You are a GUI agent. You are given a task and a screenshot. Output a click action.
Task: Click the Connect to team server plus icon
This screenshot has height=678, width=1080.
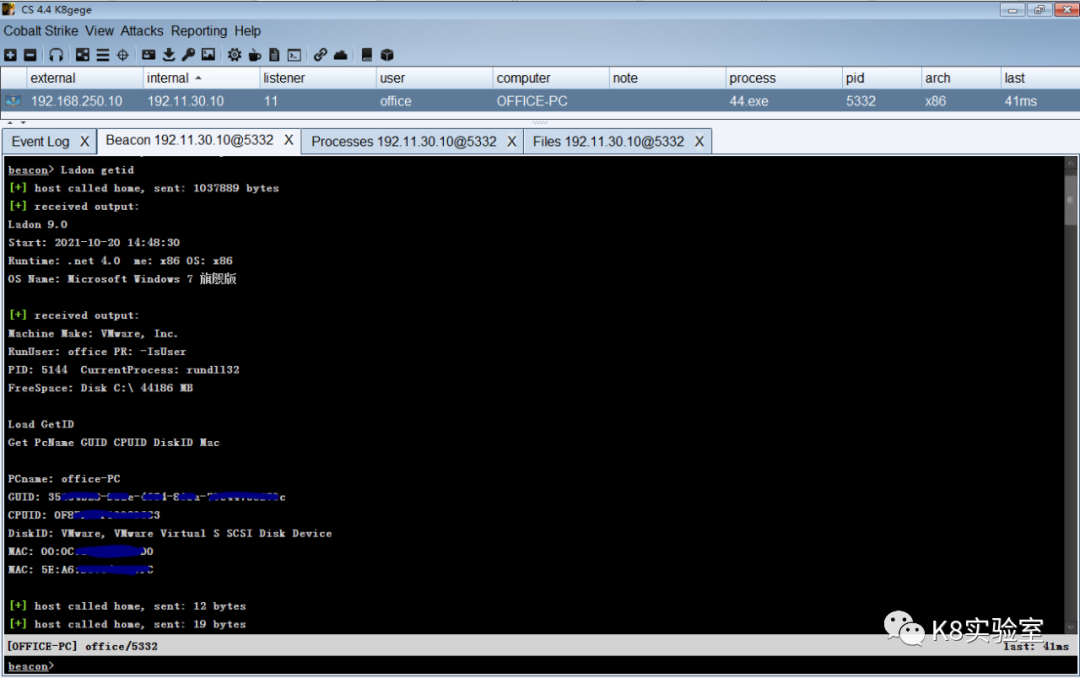click(x=10, y=55)
